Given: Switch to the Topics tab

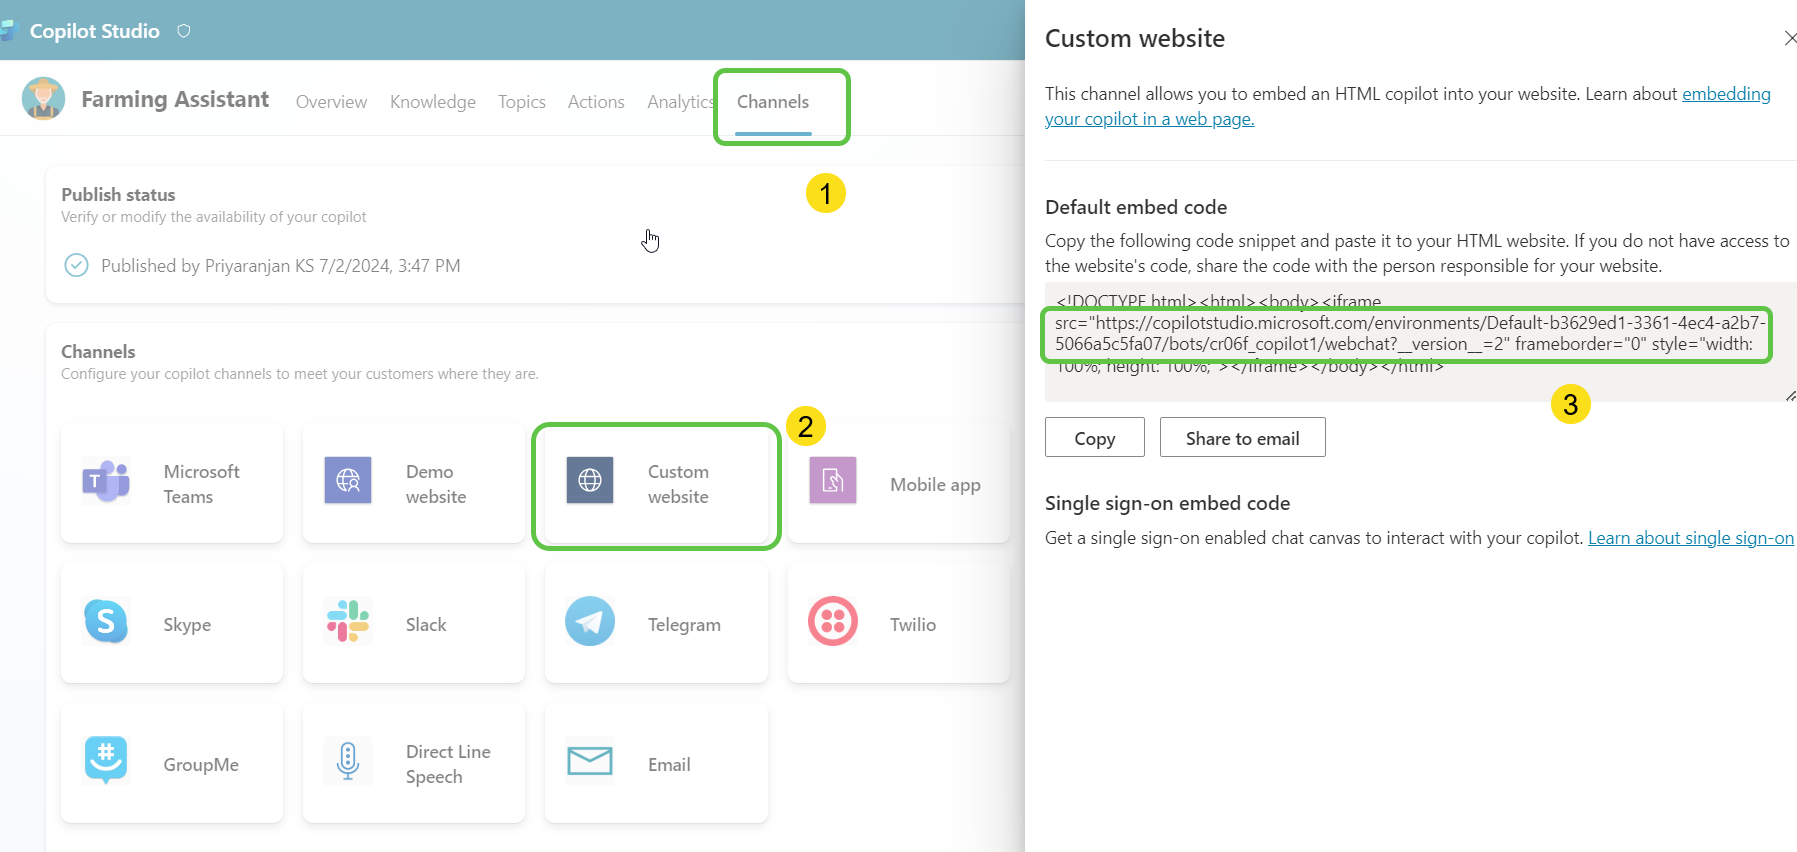Looking at the screenshot, I should click(522, 102).
